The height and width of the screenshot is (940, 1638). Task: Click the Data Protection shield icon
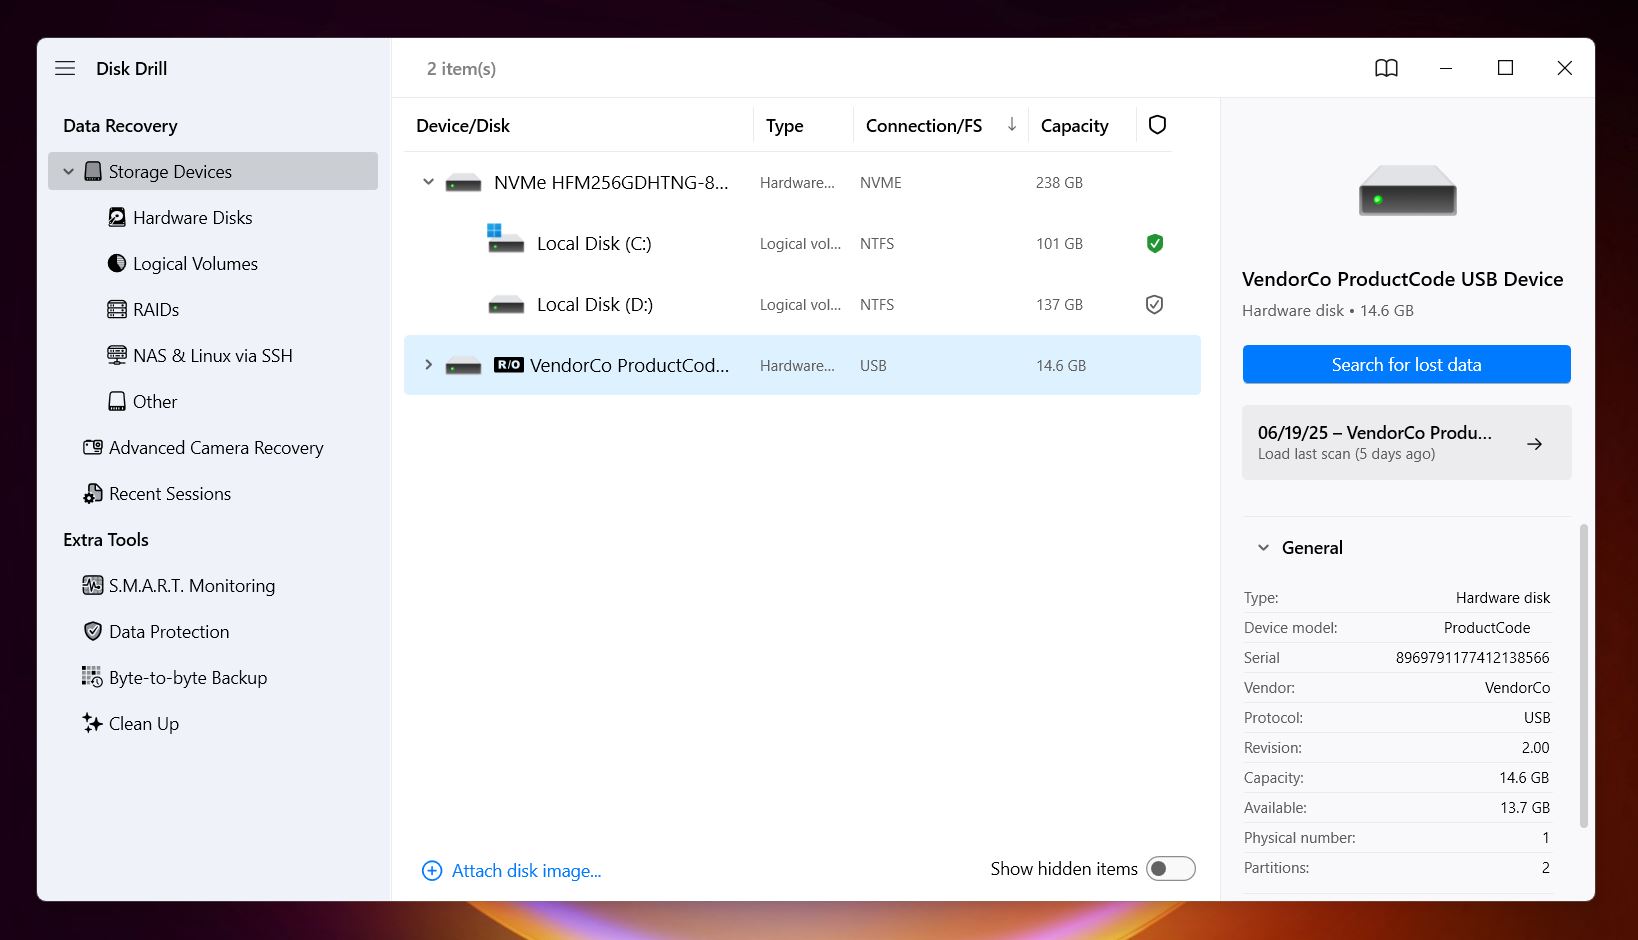point(93,631)
